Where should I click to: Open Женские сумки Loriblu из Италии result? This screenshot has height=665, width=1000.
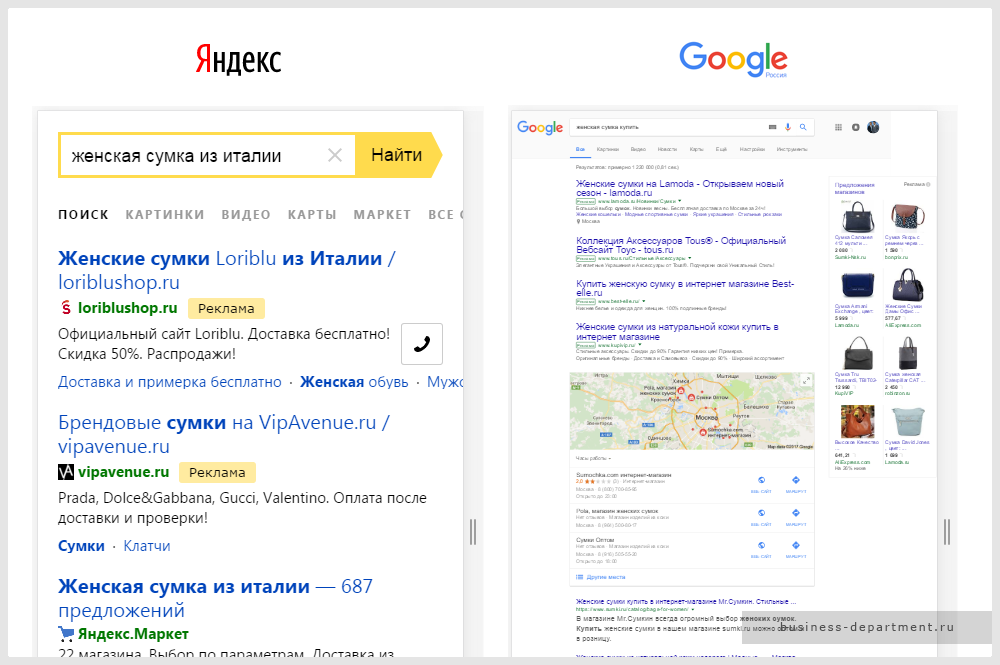pos(226,270)
